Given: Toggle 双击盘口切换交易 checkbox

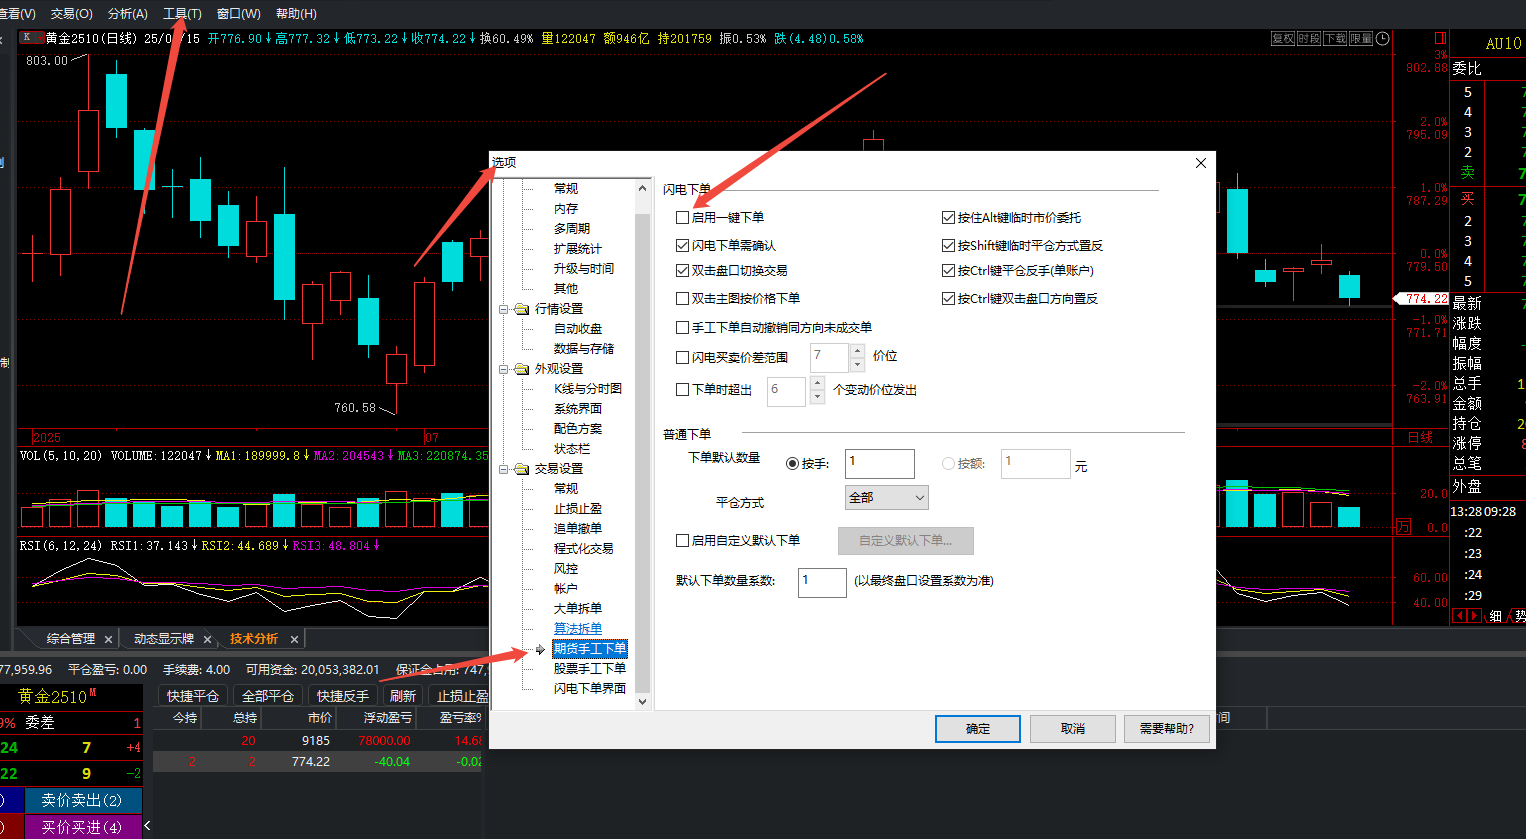Looking at the screenshot, I should [x=683, y=271].
